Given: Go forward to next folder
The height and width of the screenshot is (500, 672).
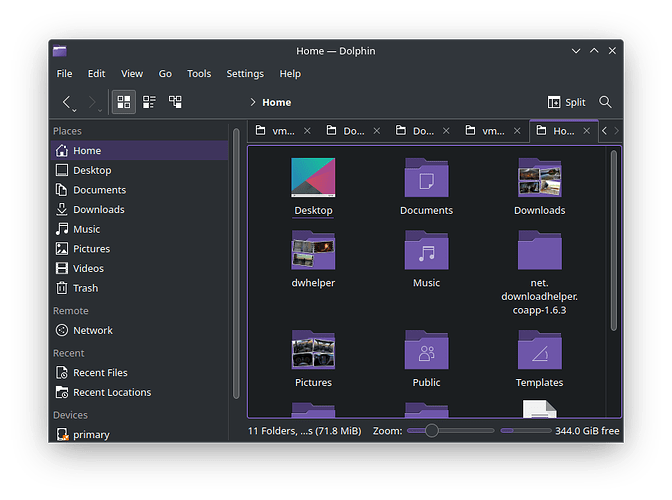Looking at the screenshot, I should click(92, 102).
